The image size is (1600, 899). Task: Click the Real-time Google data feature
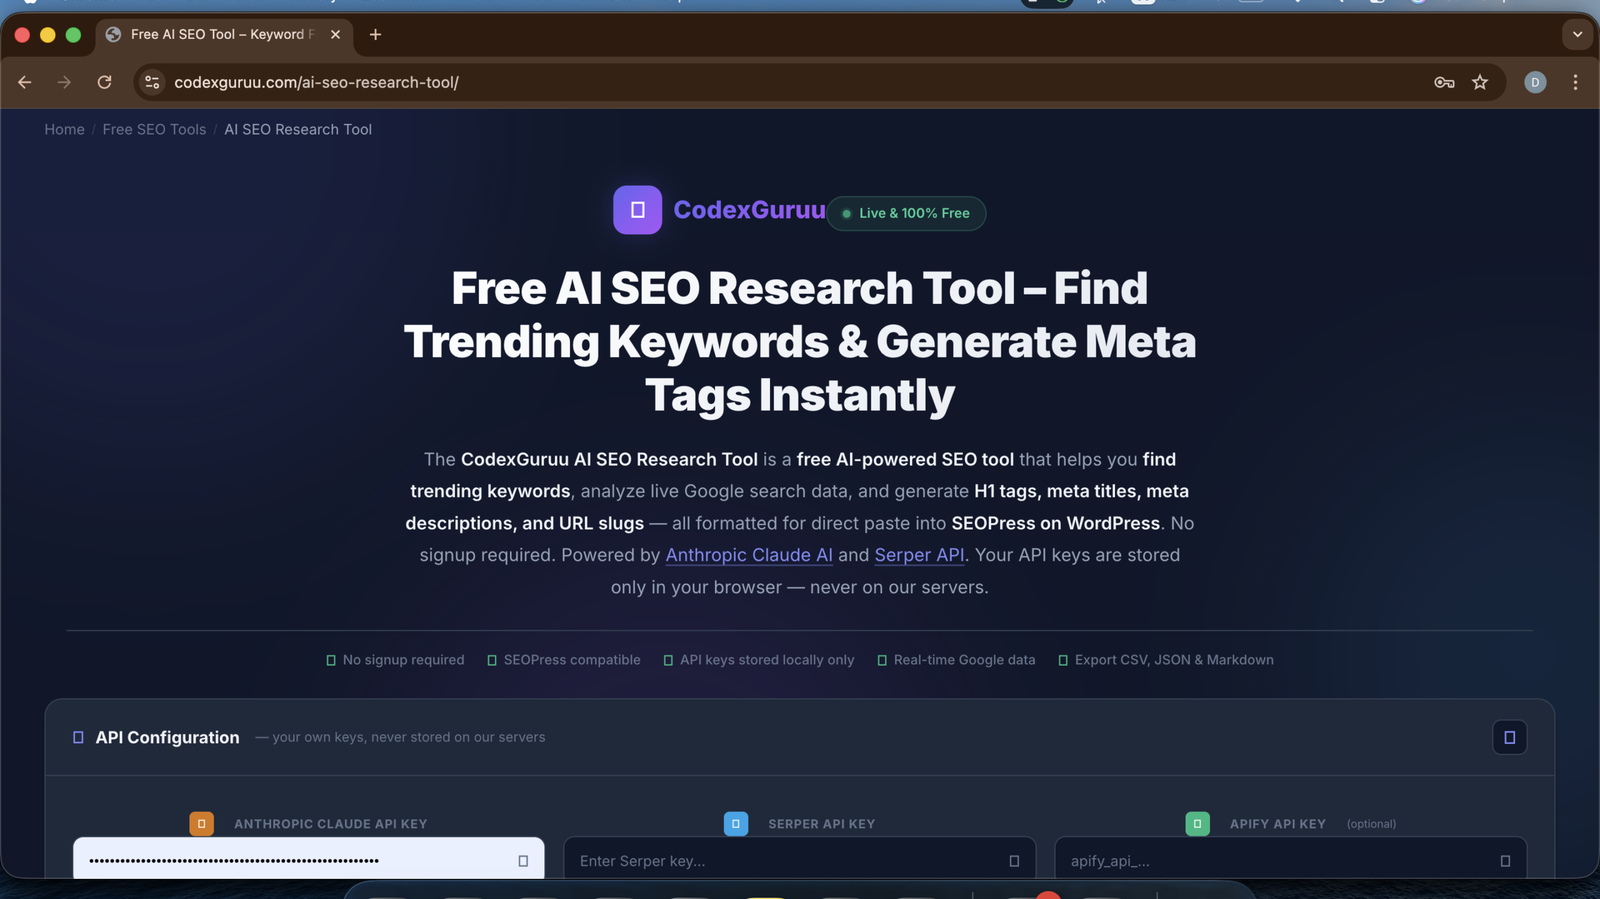point(956,660)
